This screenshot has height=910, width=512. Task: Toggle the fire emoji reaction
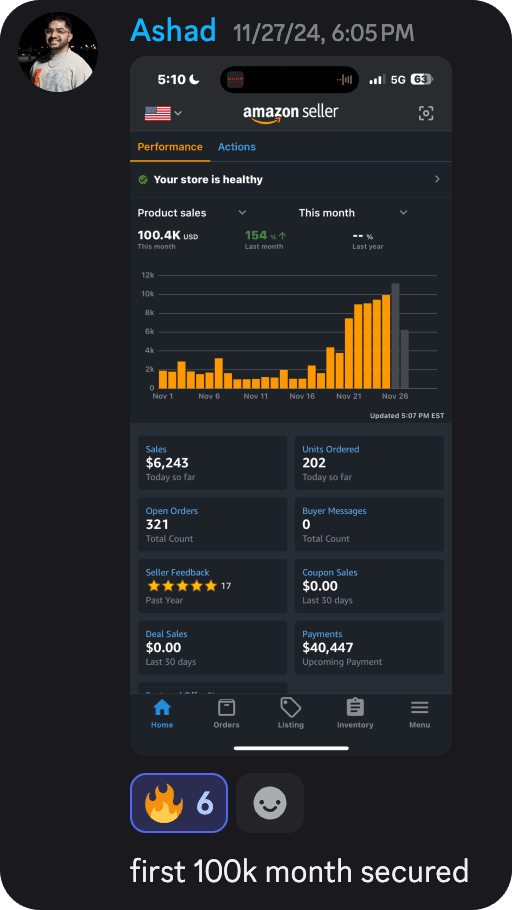(x=179, y=803)
